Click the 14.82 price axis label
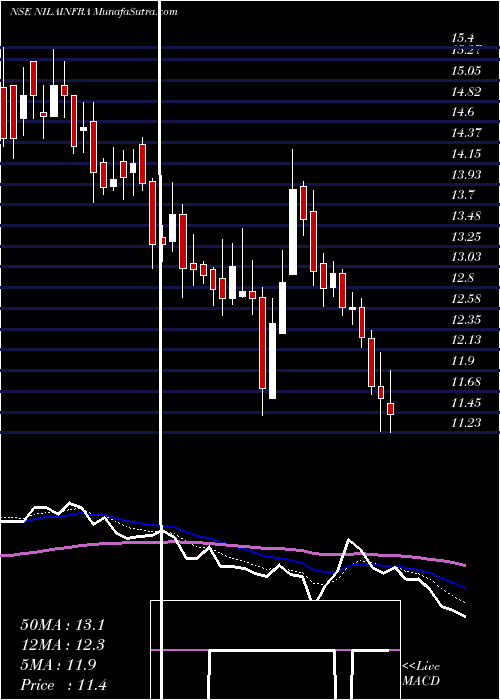500x700 pixels. click(467, 92)
